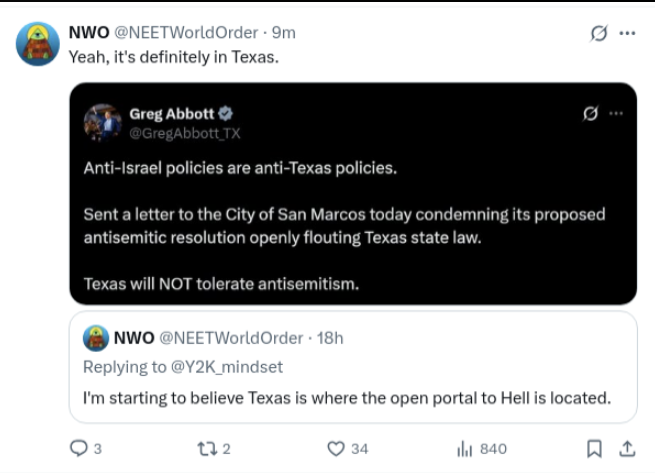Open Greg Abbott's profile picture
This screenshot has width=655, height=473.
102,122
